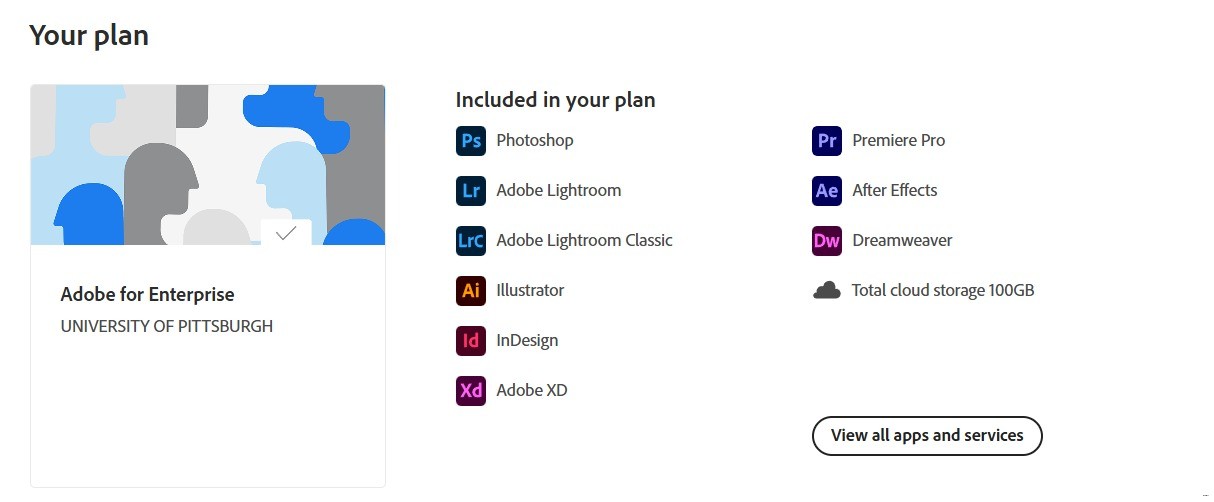Click the Dreamweaver Dw icon

[827, 241]
